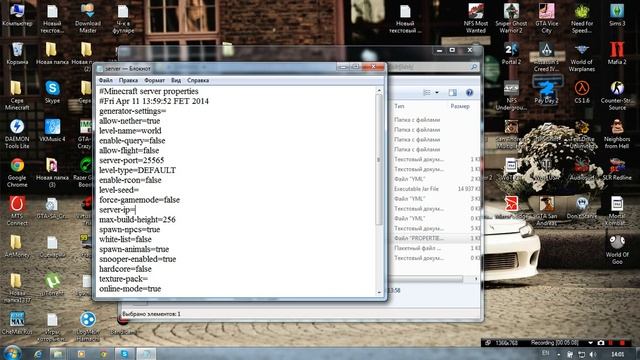Sort by the Тип column header
640x360 pixels.
coord(399,106)
